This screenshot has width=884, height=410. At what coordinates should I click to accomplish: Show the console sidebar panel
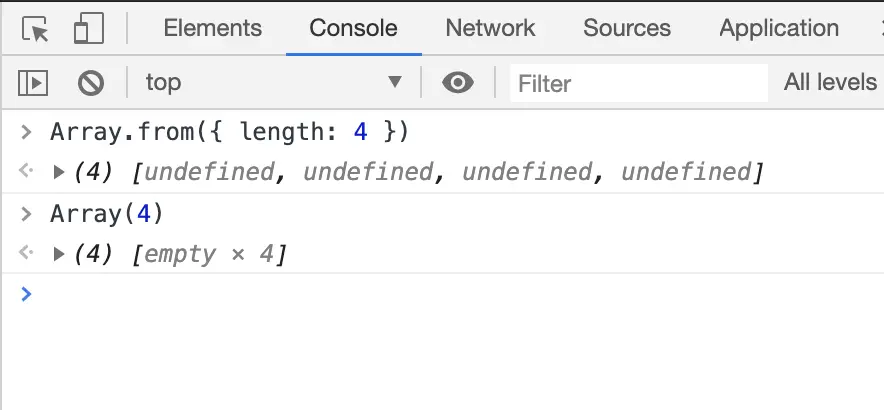[x=33, y=82]
